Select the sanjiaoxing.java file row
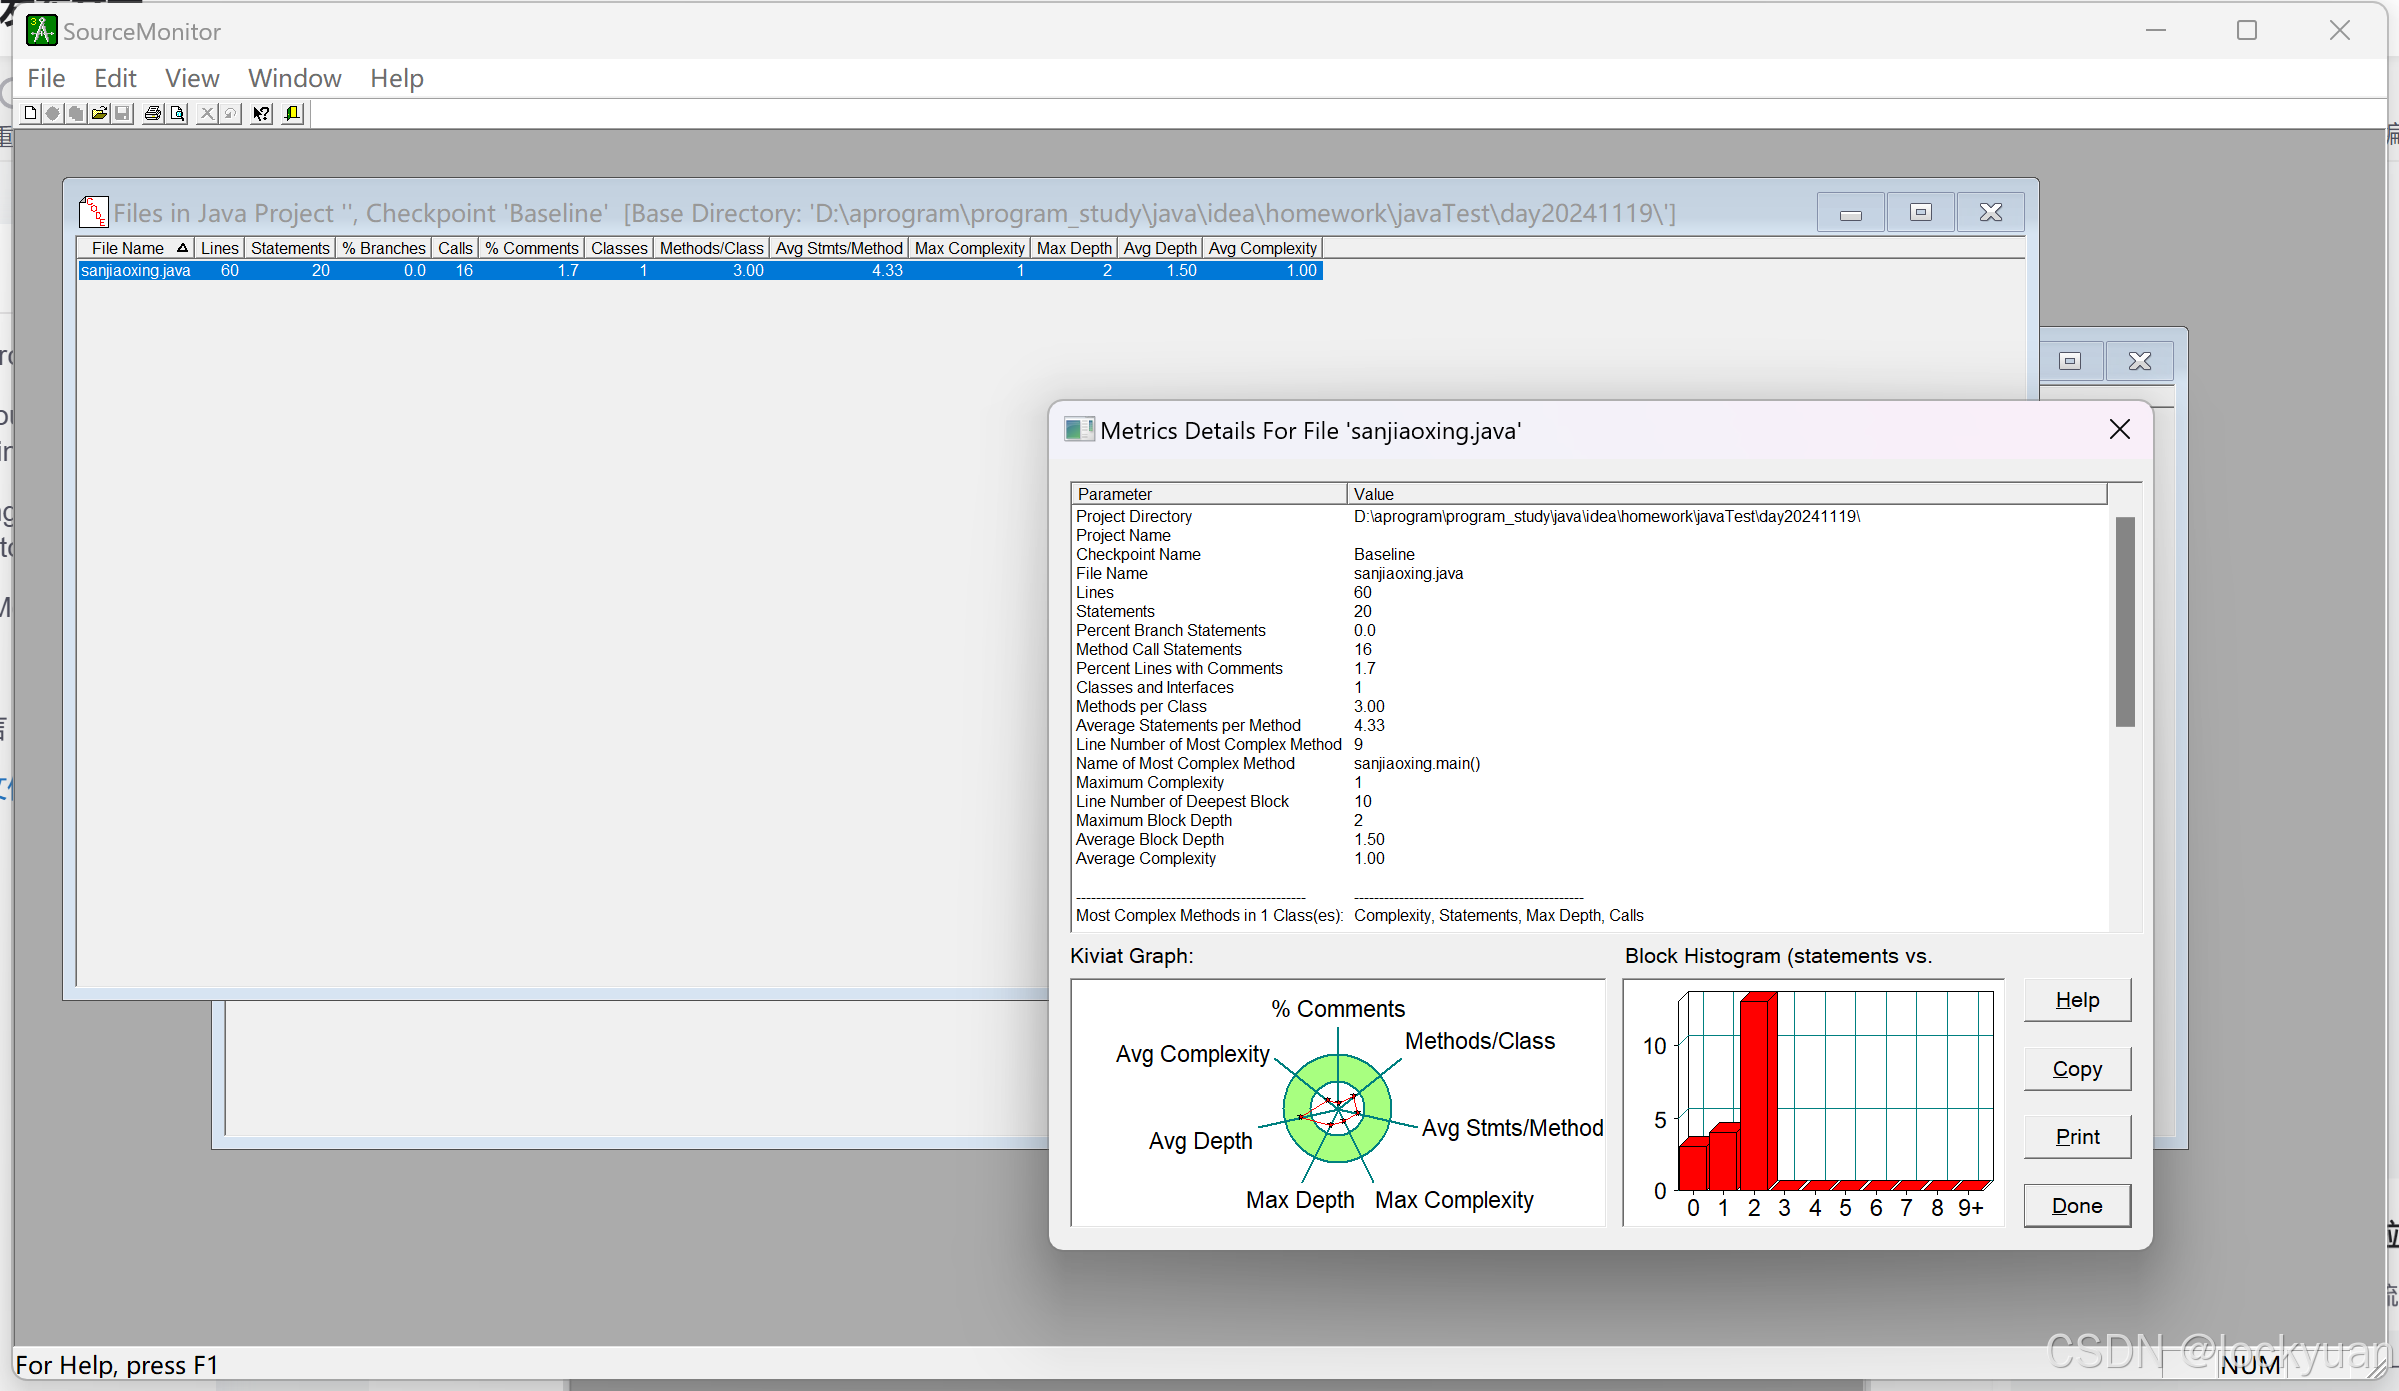Screen dimensions: 2399x1391 (x=136, y=271)
